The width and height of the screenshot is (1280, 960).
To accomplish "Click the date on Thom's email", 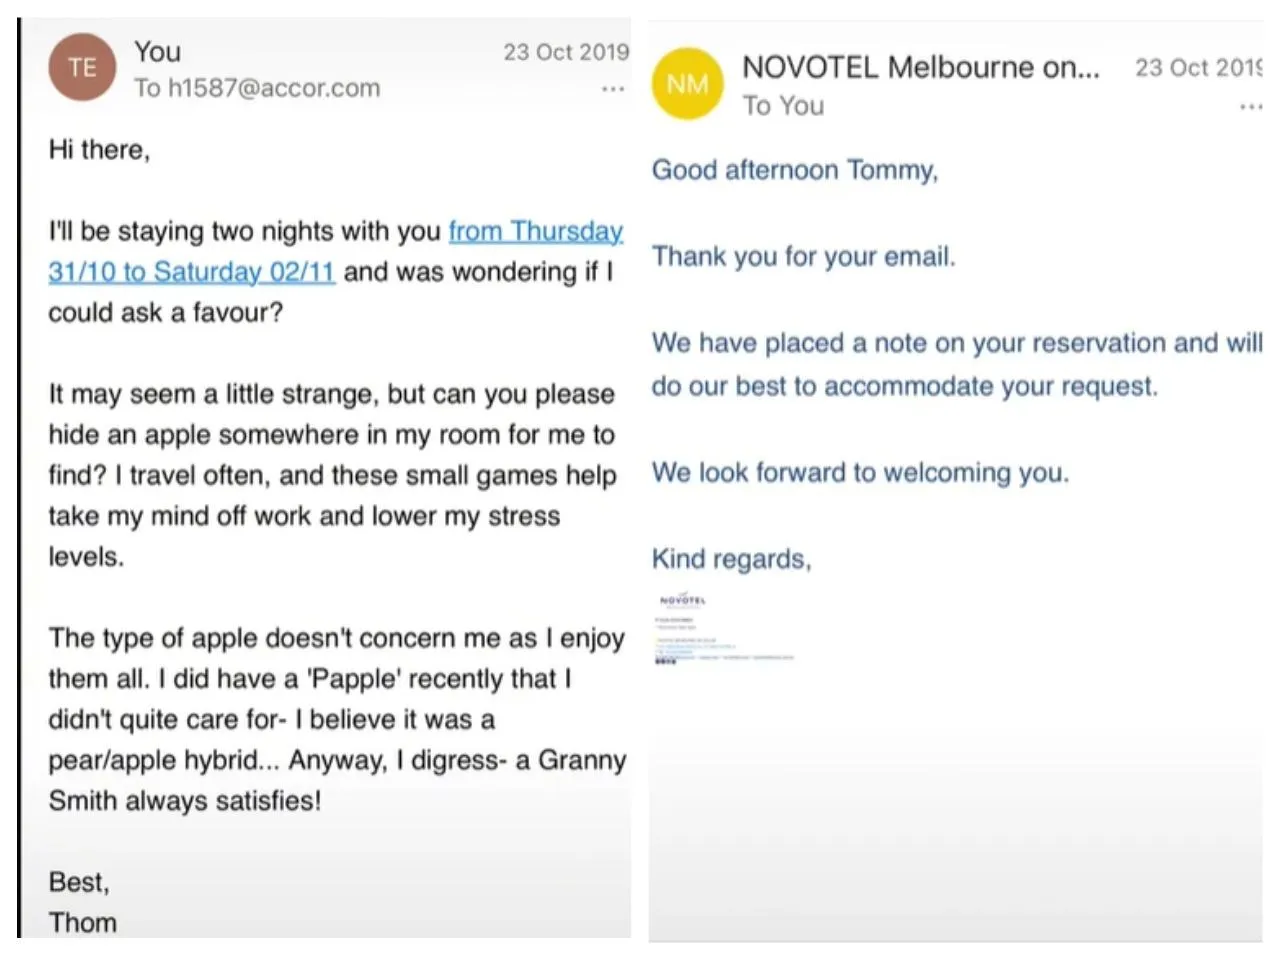I will tap(565, 52).
